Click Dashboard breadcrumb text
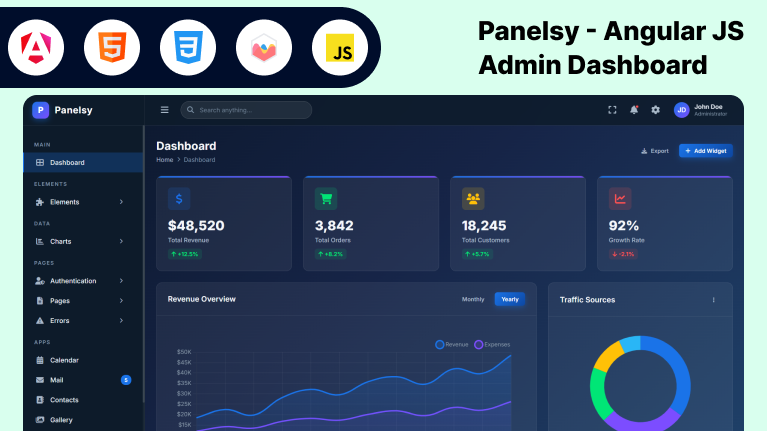767x431 pixels. point(199,159)
